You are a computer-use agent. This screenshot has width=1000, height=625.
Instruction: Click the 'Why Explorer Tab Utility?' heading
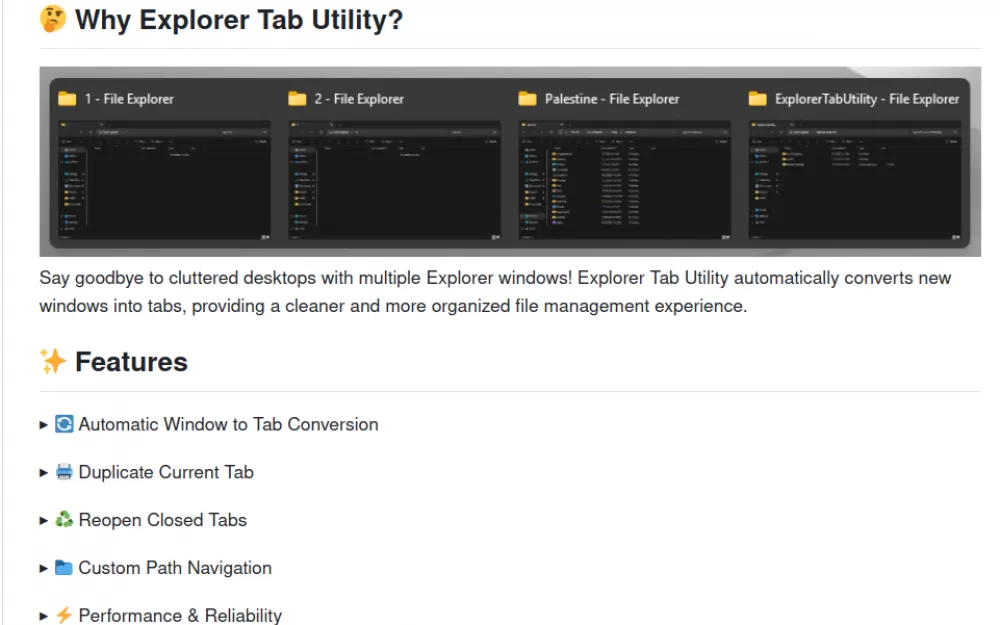pos(238,20)
